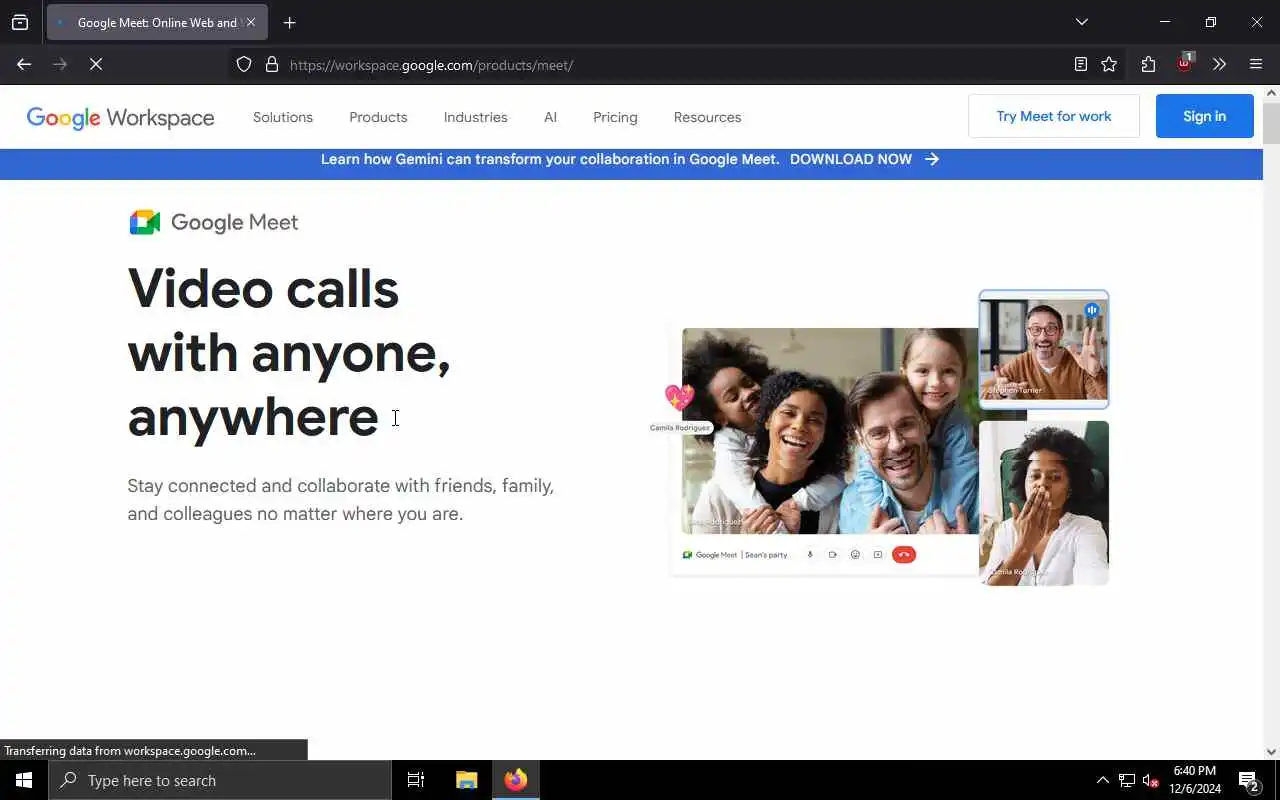Click the Google Workspace logo
Image resolution: width=1280 pixels, height=800 pixels.
tap(120, 118)
